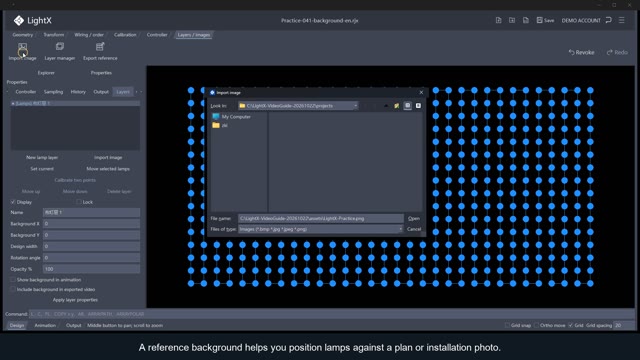Select the lamp layer row in the layer list
This screenshot has width=640, height=360.
[x=75, y=103]
